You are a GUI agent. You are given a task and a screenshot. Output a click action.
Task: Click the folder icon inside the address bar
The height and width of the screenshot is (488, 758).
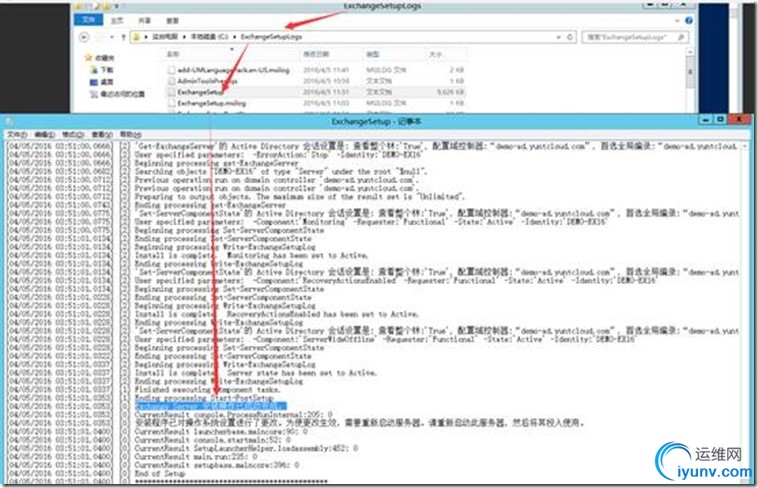point(137,37)
